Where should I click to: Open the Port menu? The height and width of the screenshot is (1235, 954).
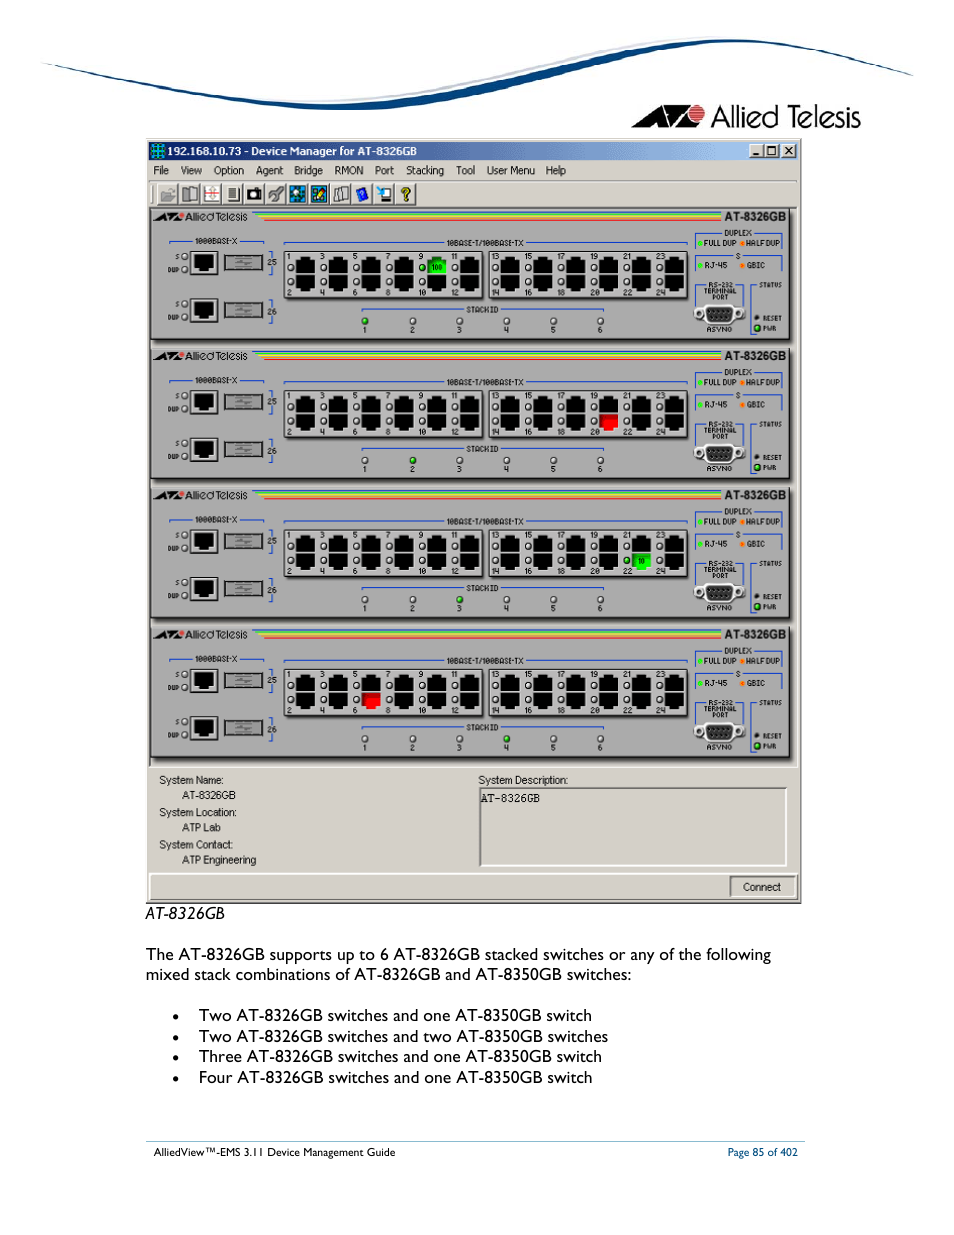[384, 171]
